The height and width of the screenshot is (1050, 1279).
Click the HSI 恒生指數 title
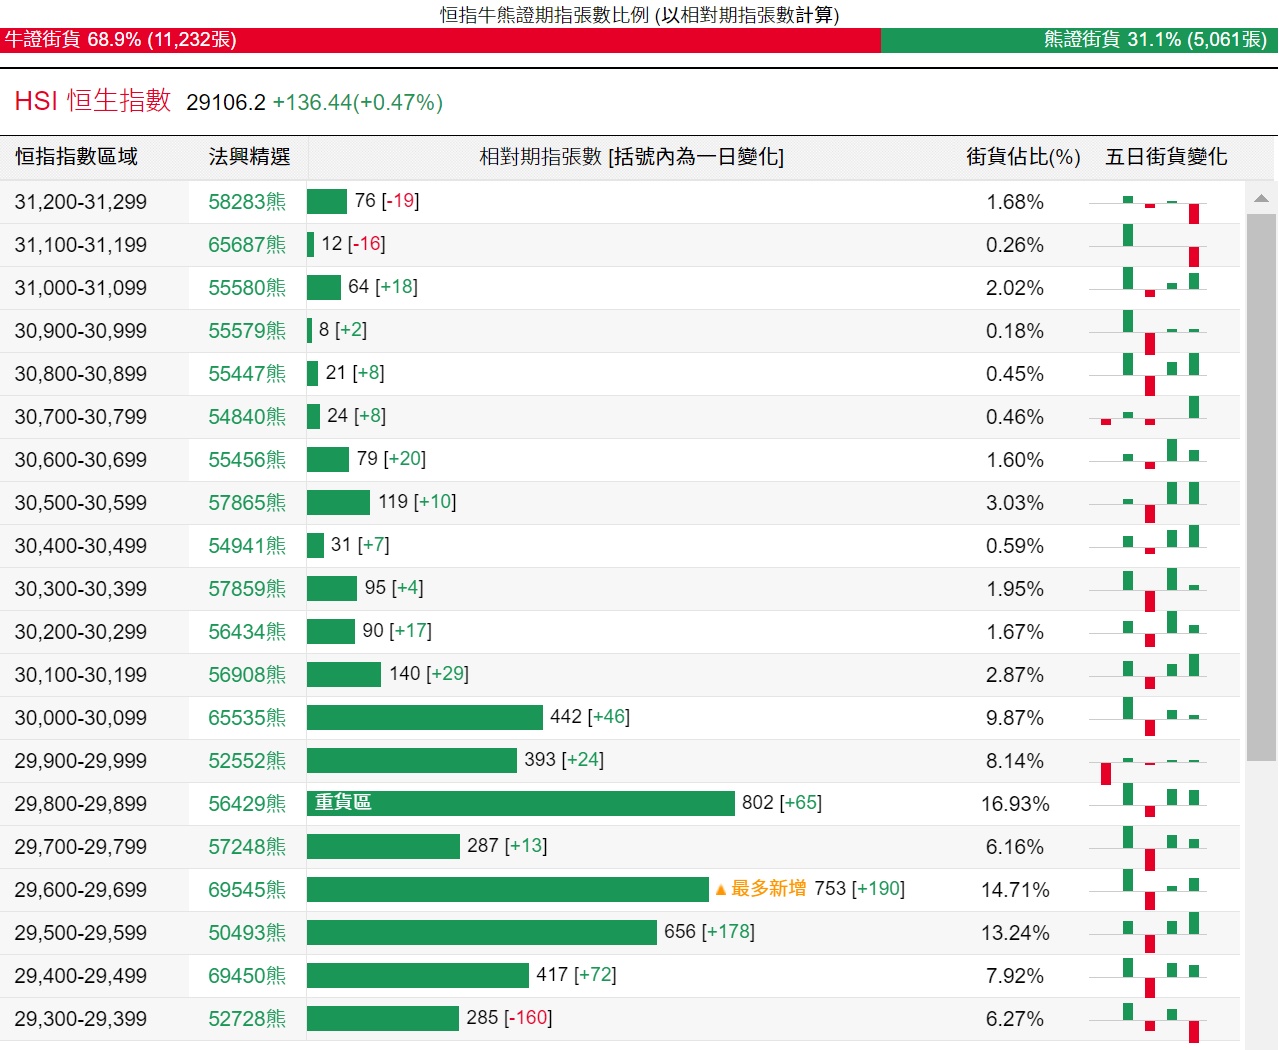pyautogui.click(x=93, y=101)
